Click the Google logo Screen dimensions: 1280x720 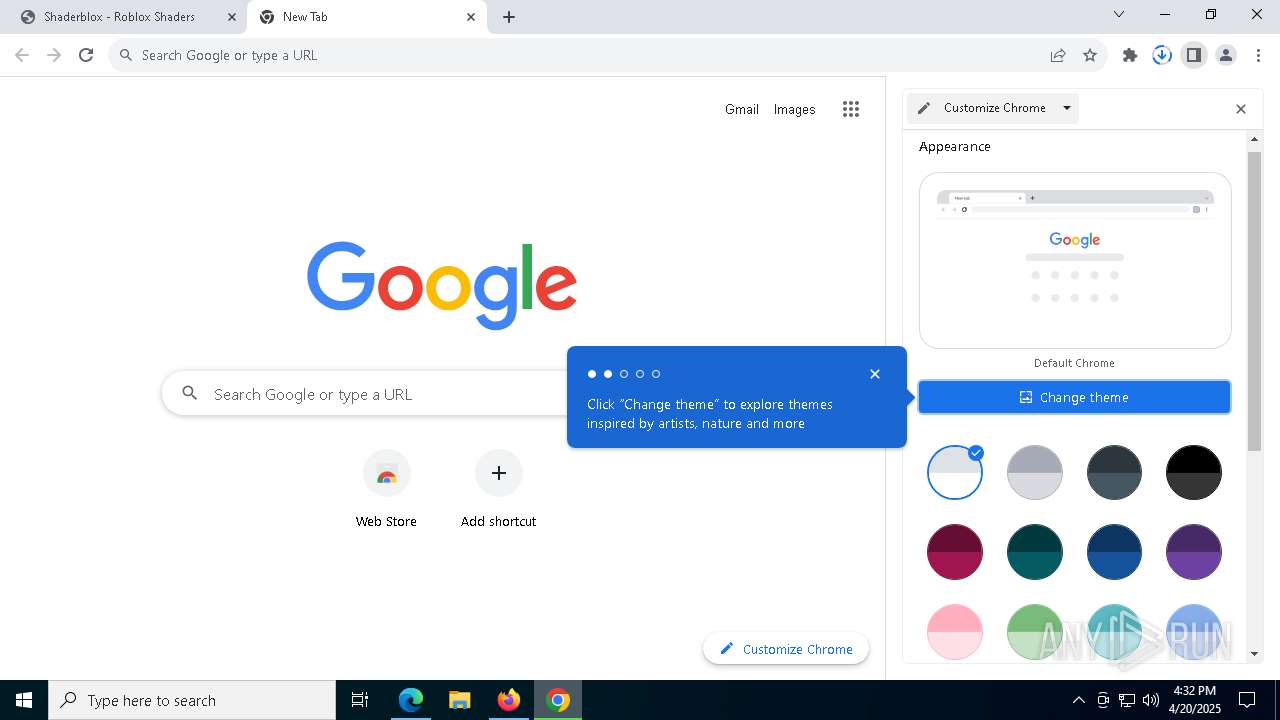442,284
